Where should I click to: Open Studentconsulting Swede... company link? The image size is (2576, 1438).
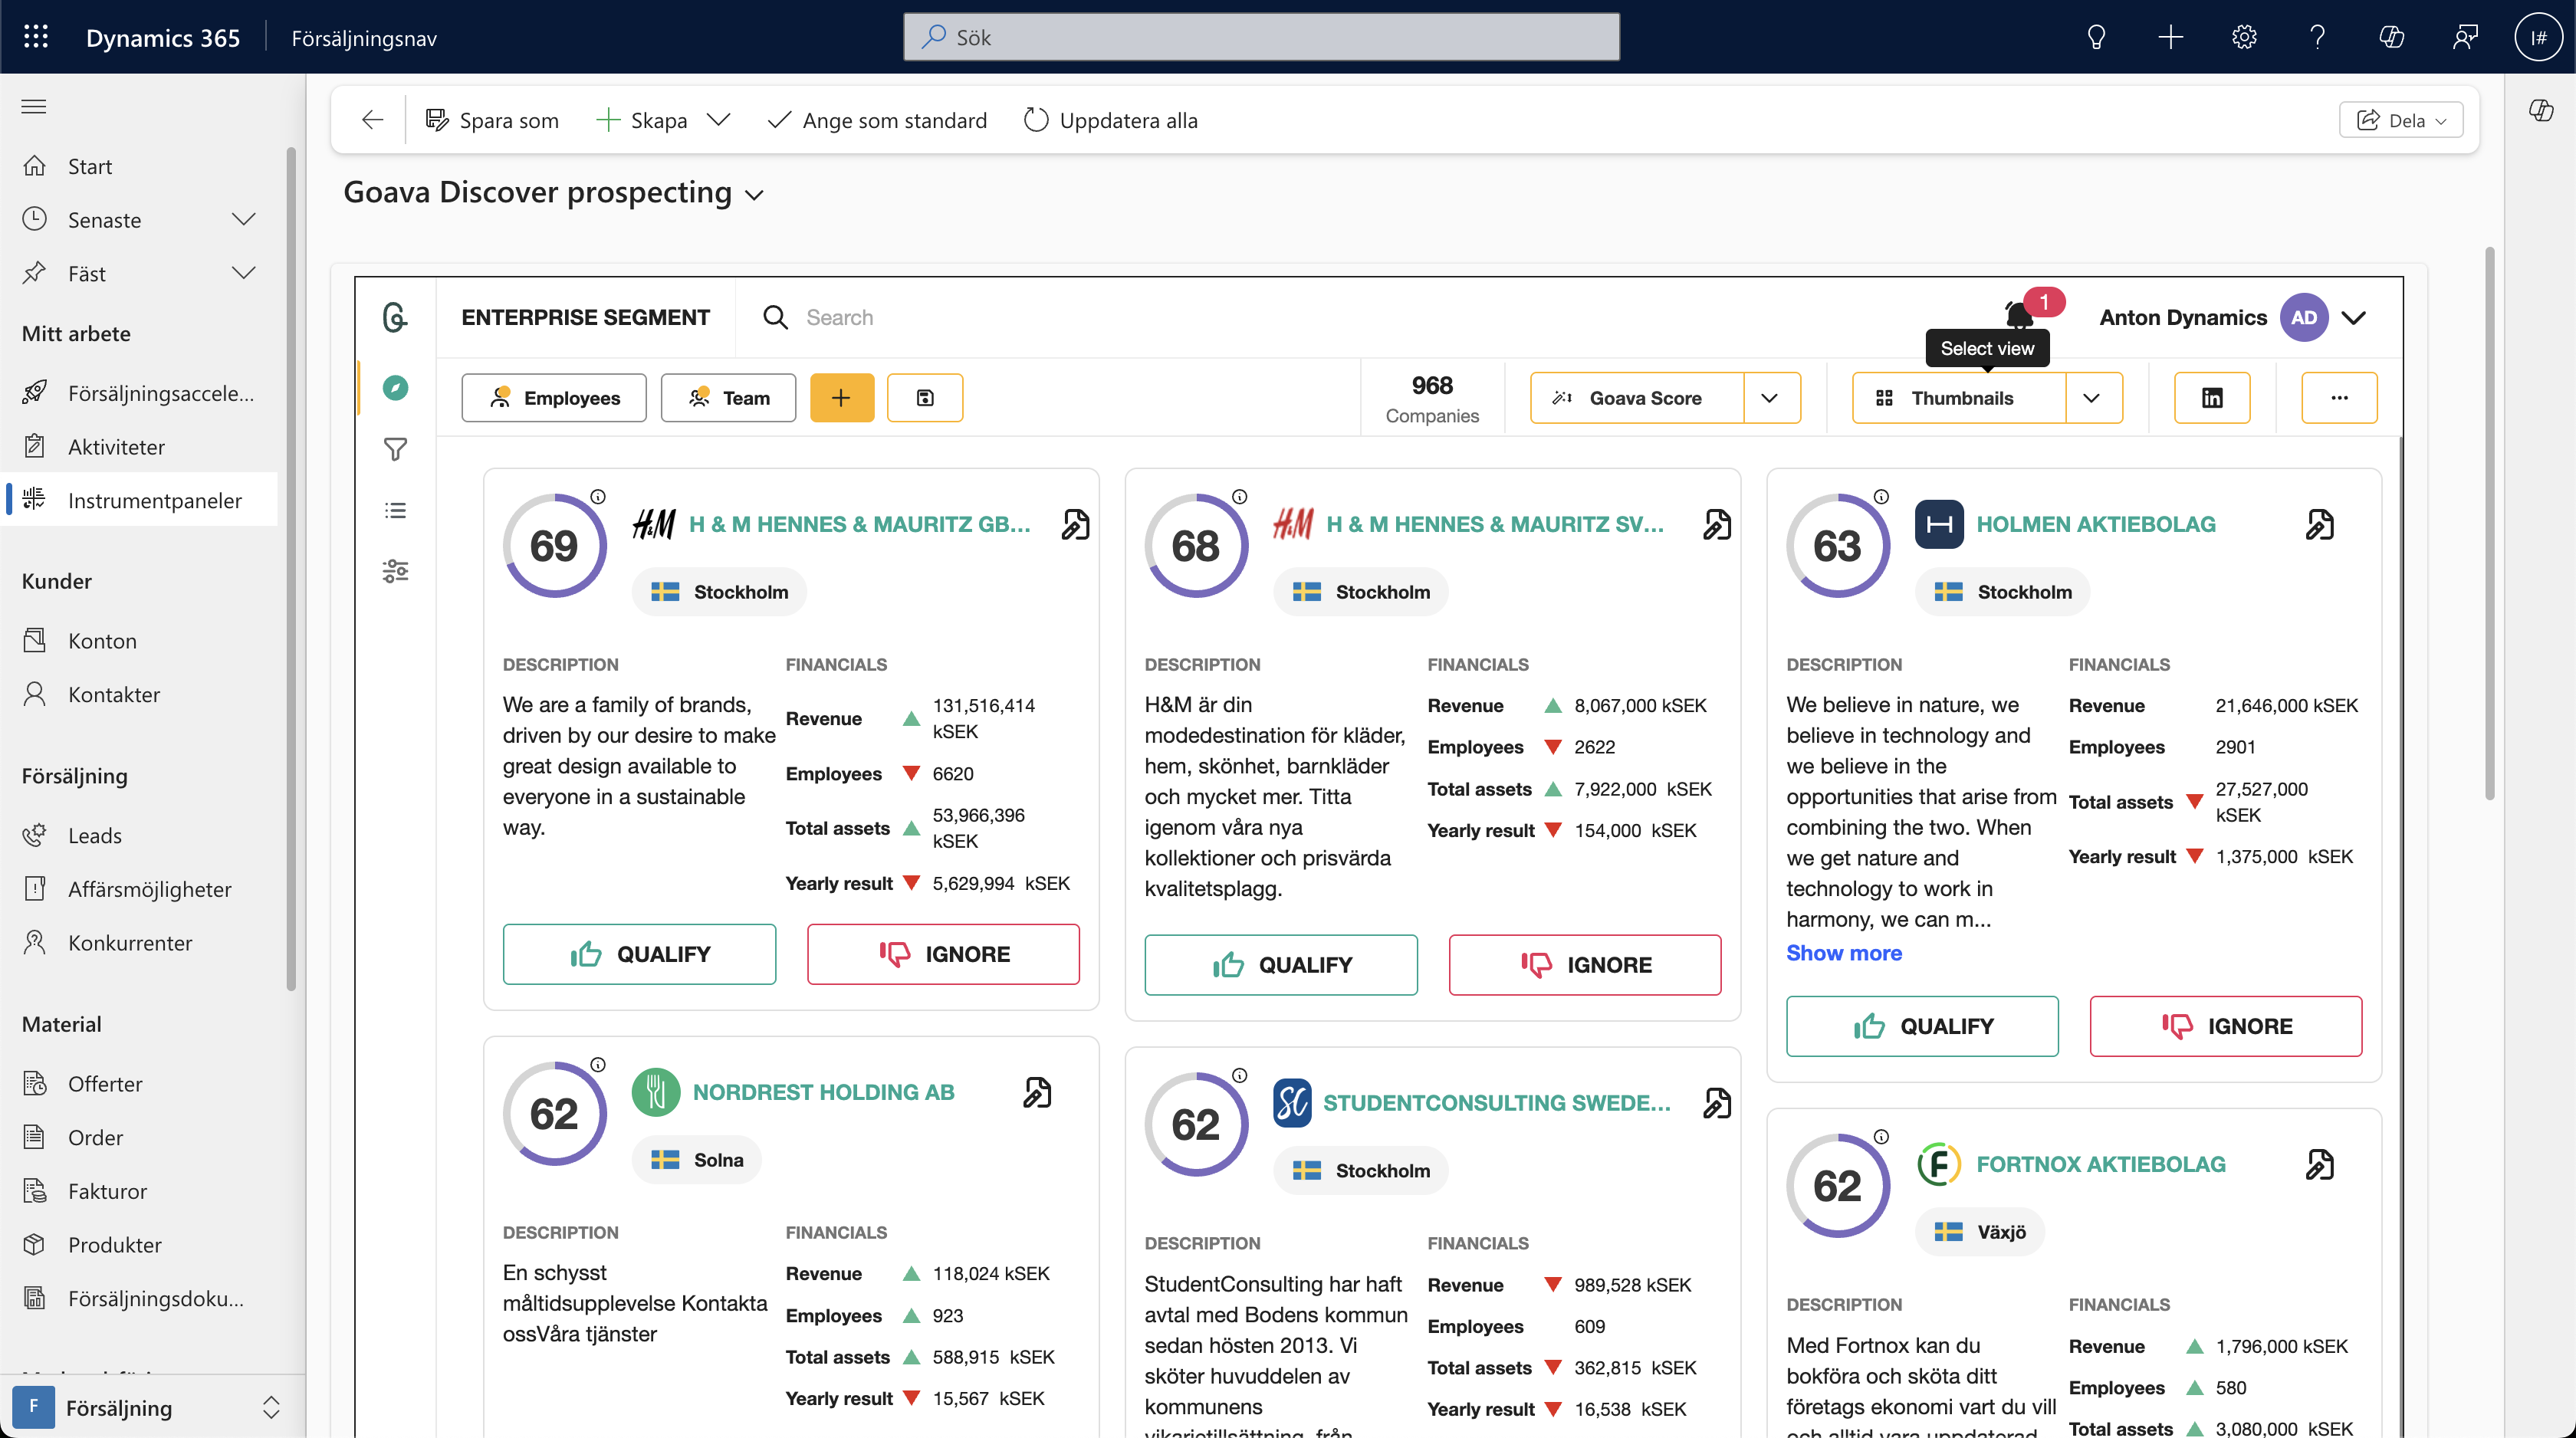[1497, 1103]
